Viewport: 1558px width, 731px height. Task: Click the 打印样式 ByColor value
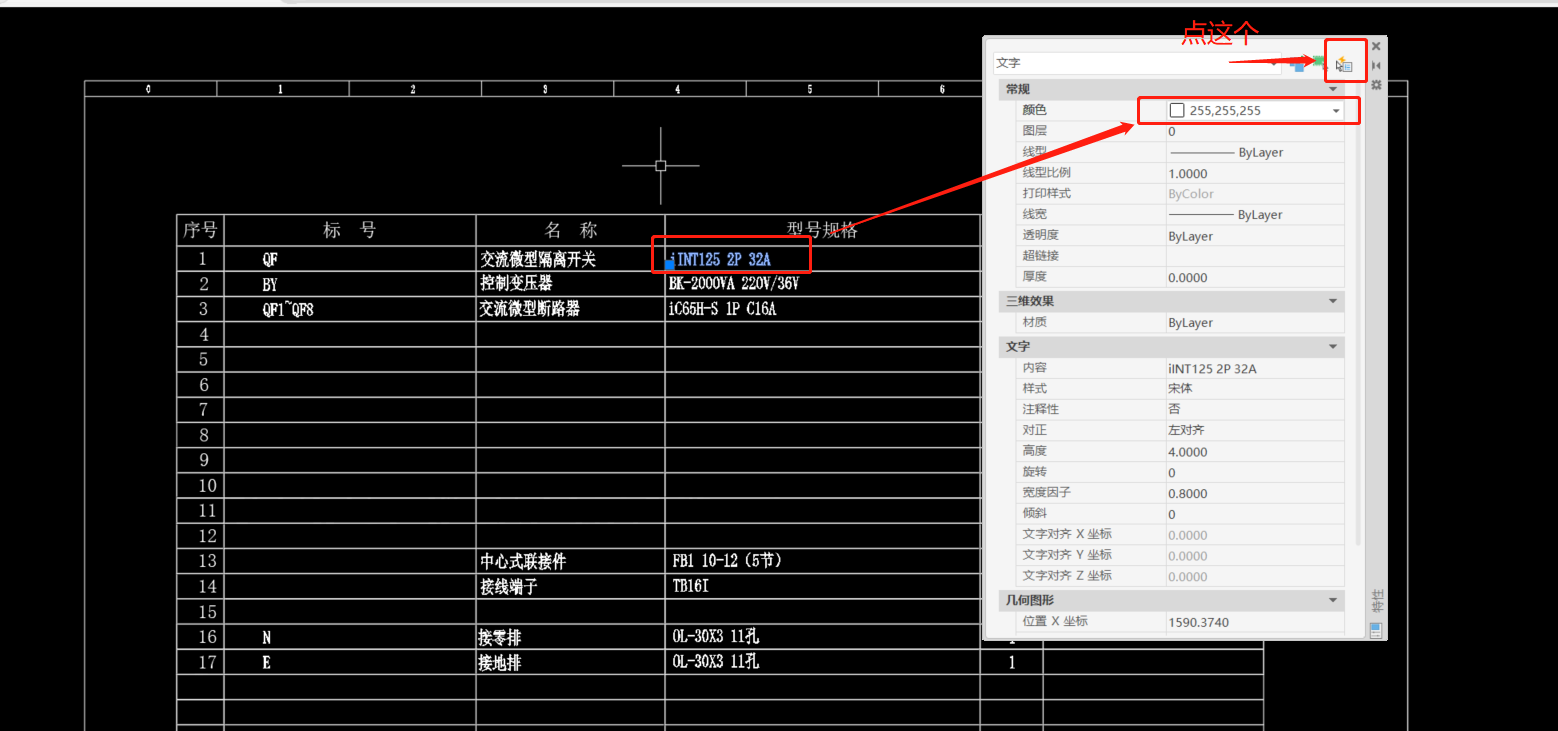pyautogui.click(x=1255, y=194)
